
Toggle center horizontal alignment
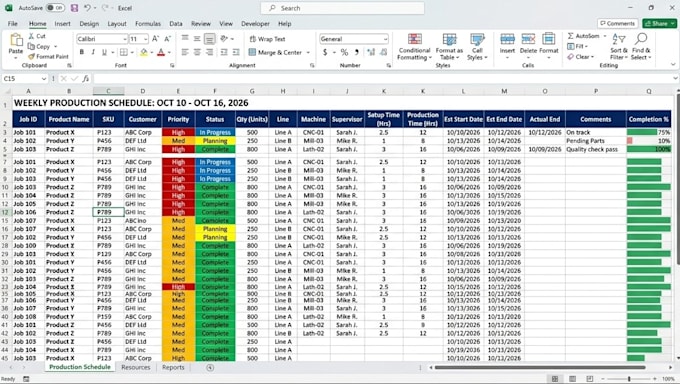coord(197,52)
